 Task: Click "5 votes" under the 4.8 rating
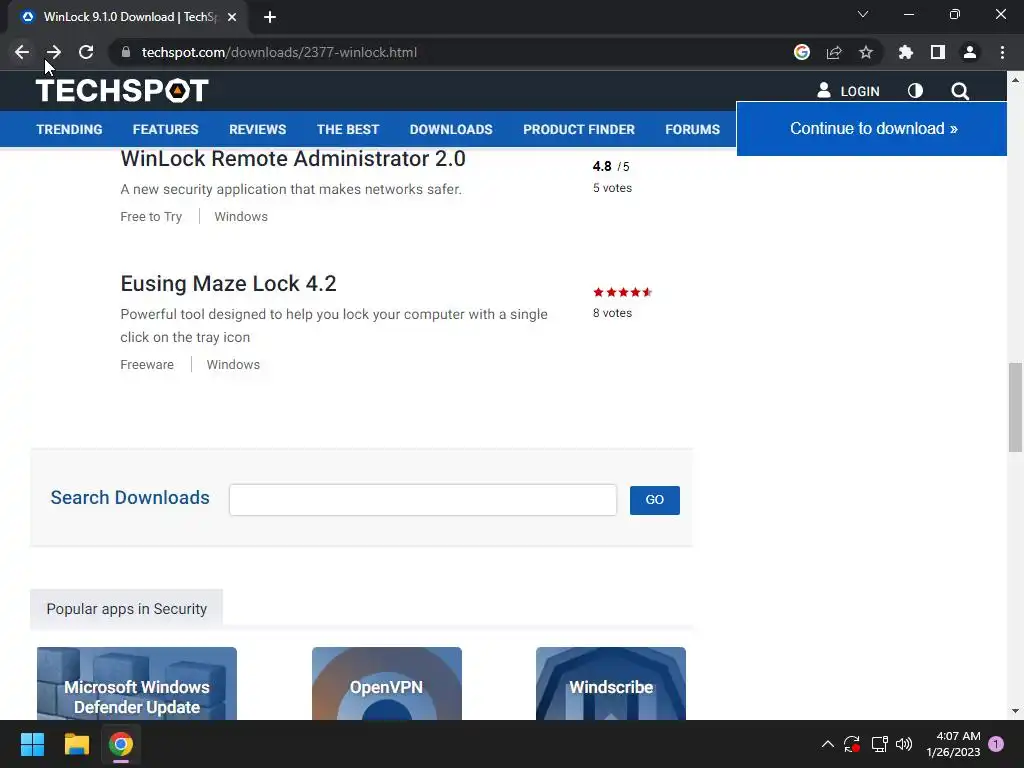(613, 188)
